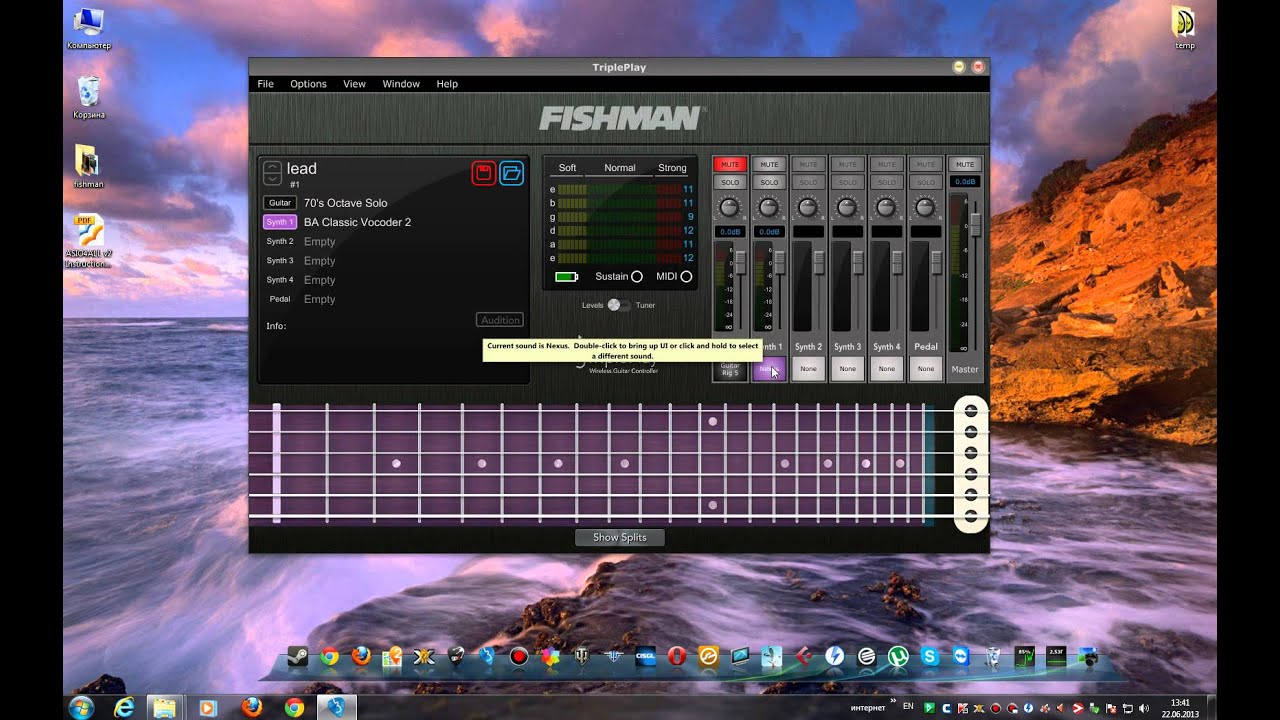The height and width of the screenshot is (720, 1280).
Task: Open the fishman folder on desktop
Action: 88,166
